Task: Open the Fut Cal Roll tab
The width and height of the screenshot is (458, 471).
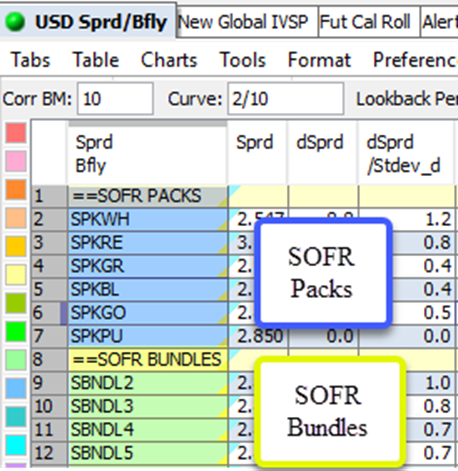Action: [x=369, y=22]
